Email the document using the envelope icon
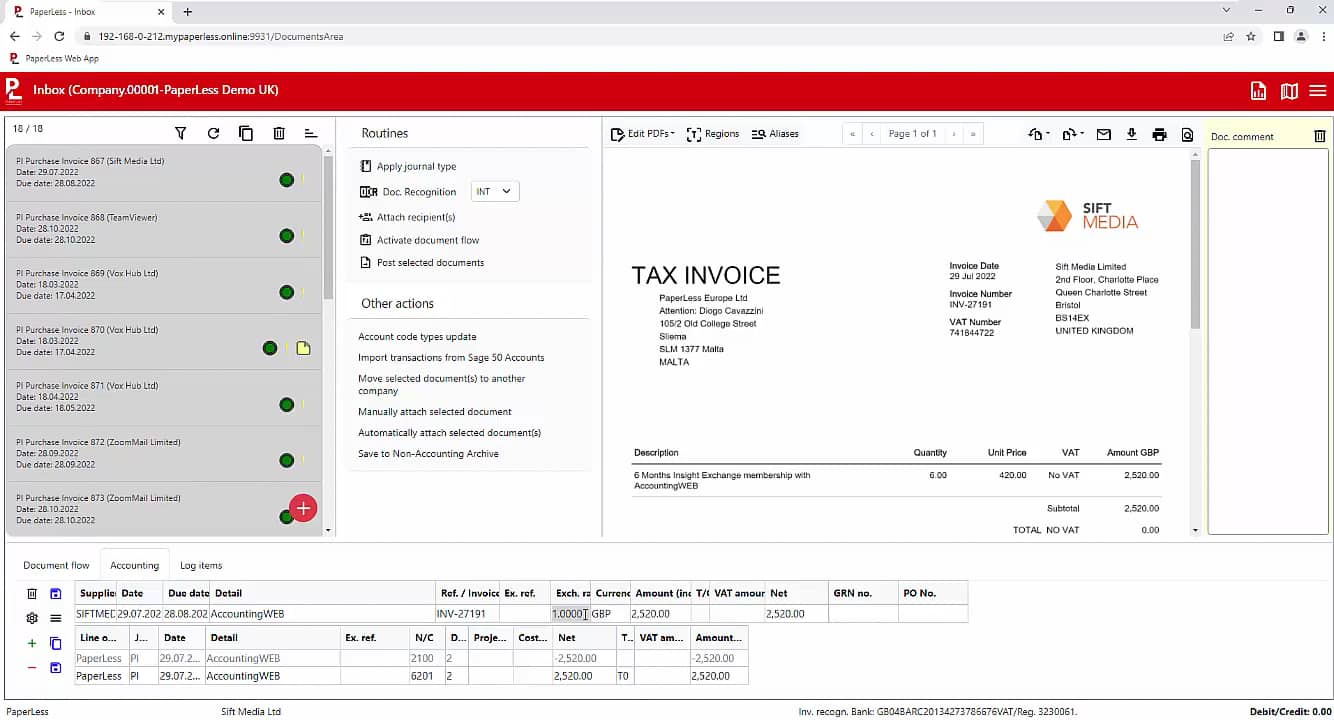 (1104, 134)
